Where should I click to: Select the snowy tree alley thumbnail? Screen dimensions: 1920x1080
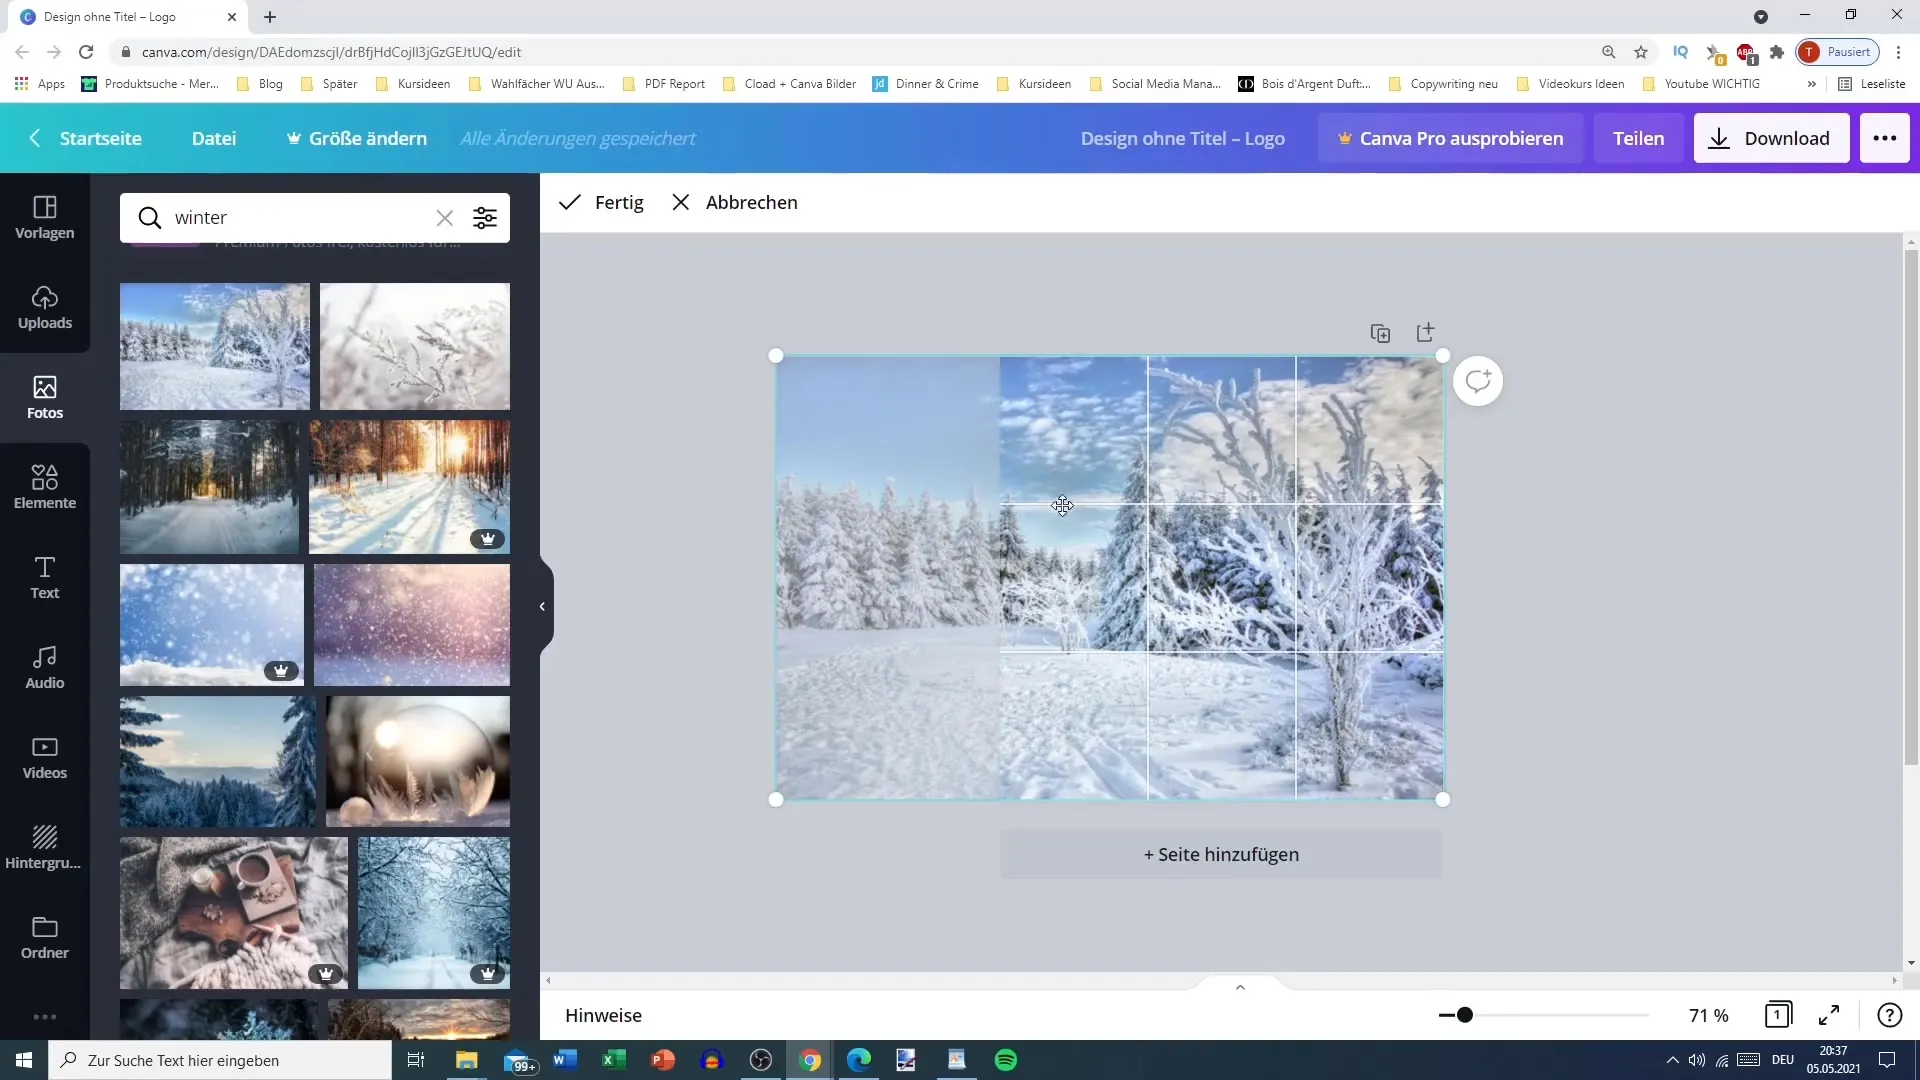(x=434, y=913)
